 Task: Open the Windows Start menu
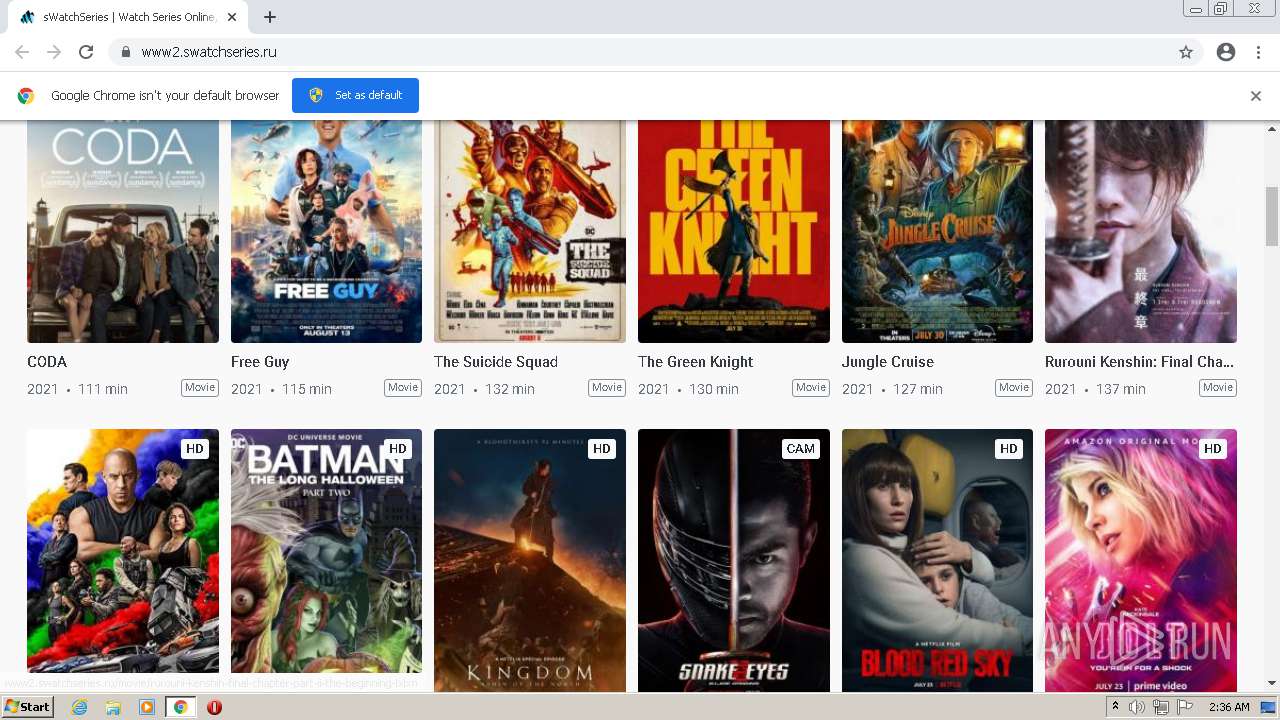pyautogui.click(x=27, y=707)
